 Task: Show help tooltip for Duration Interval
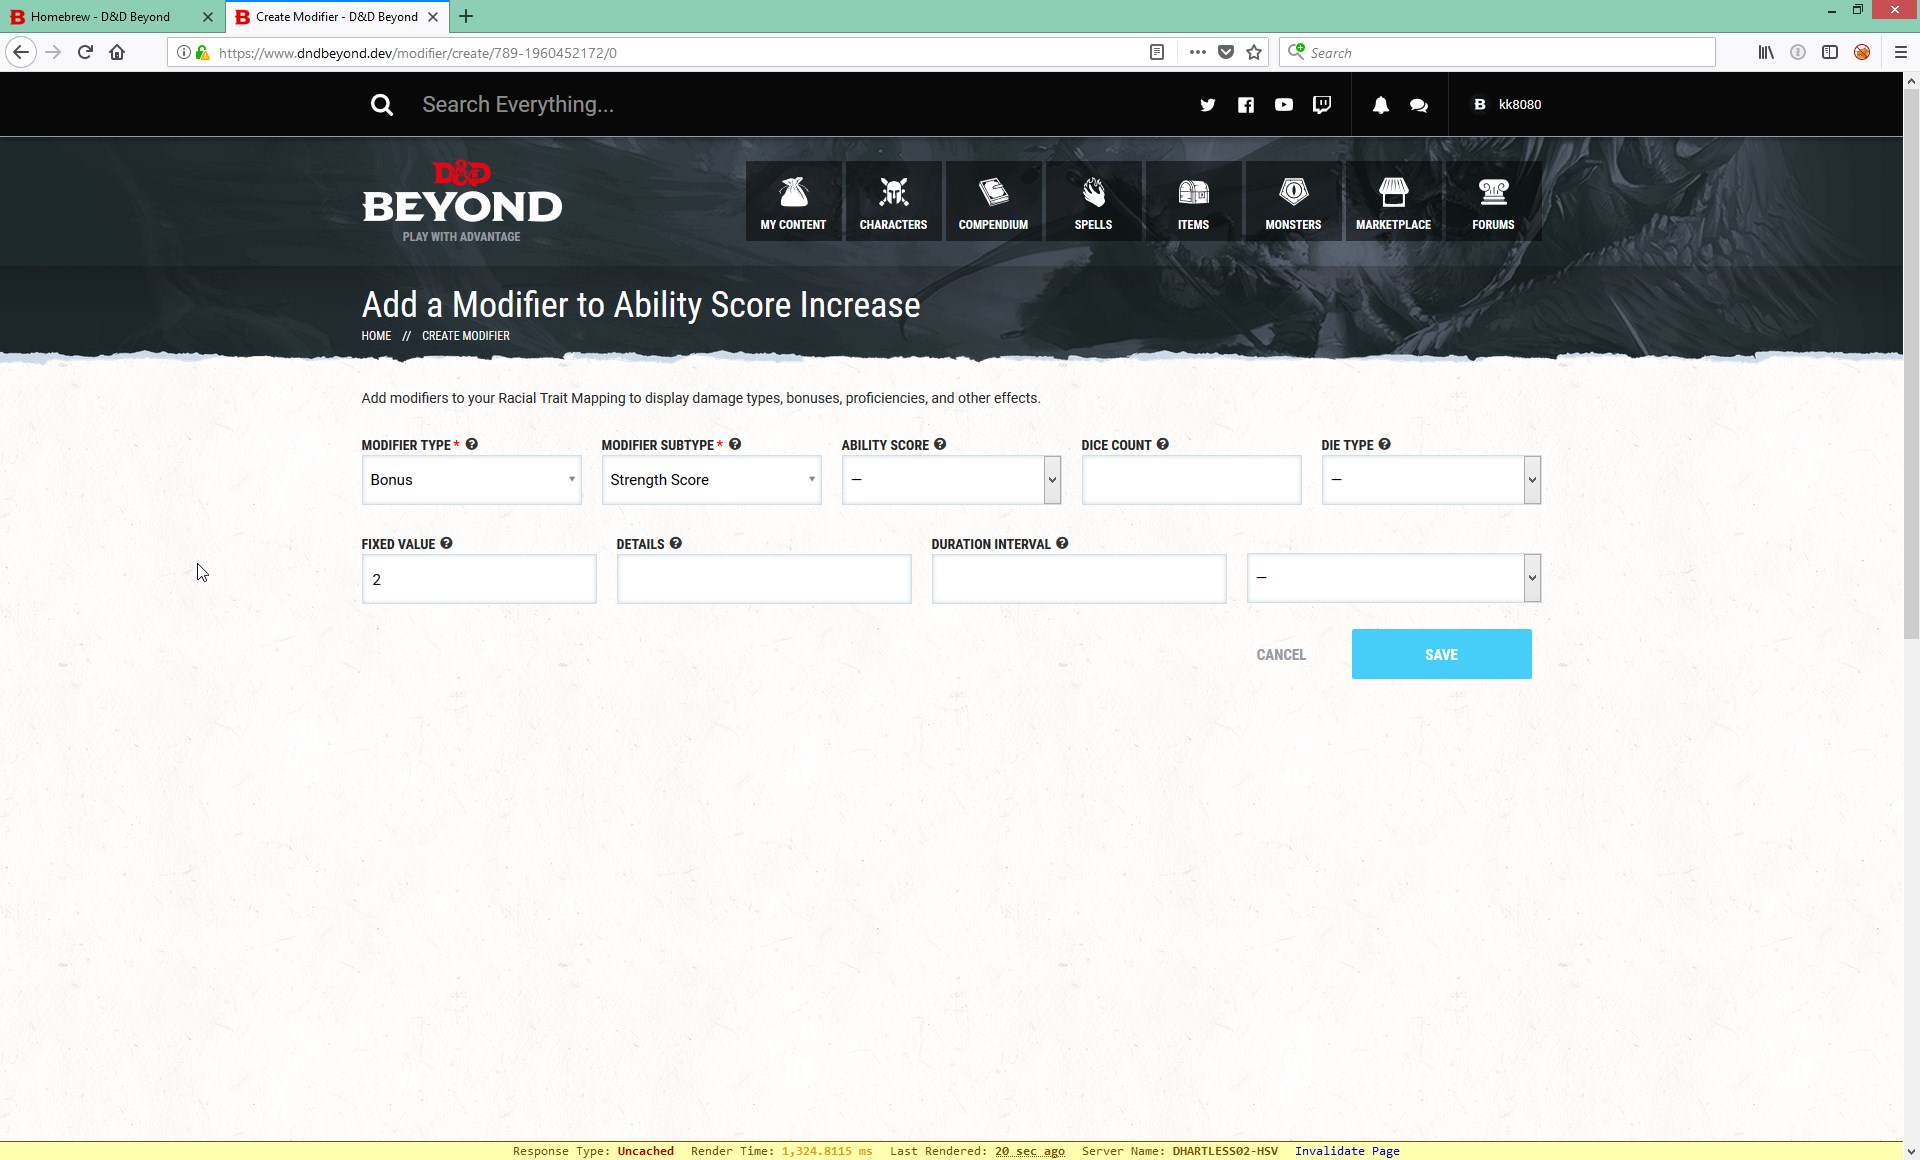coord(1062,543)
